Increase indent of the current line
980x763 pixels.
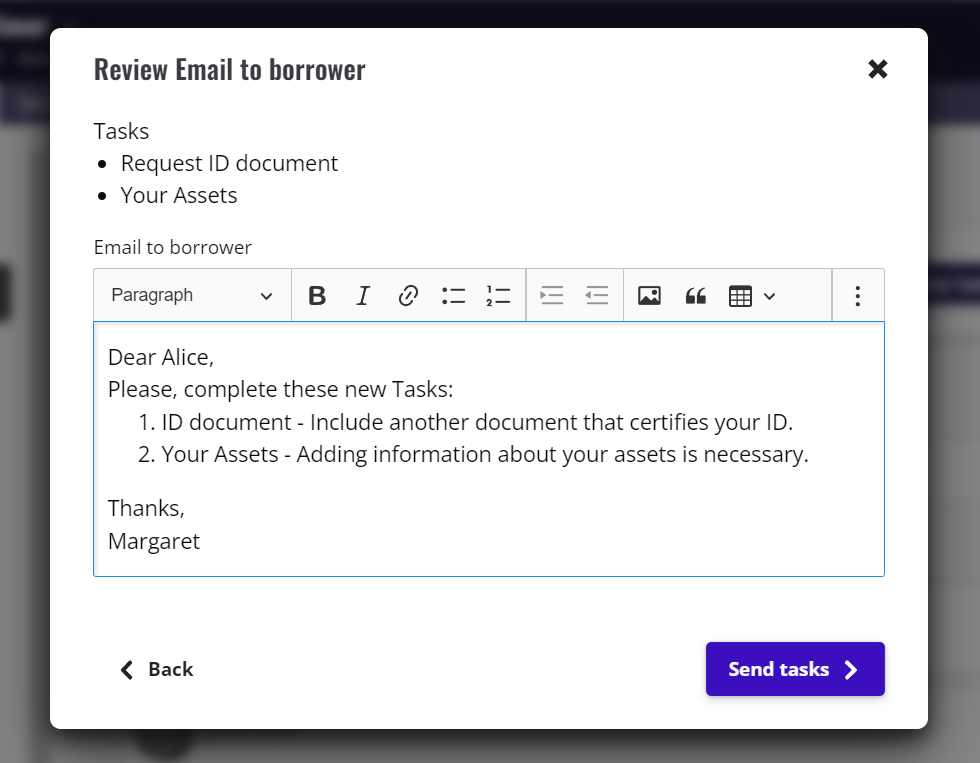coord(552,296)
